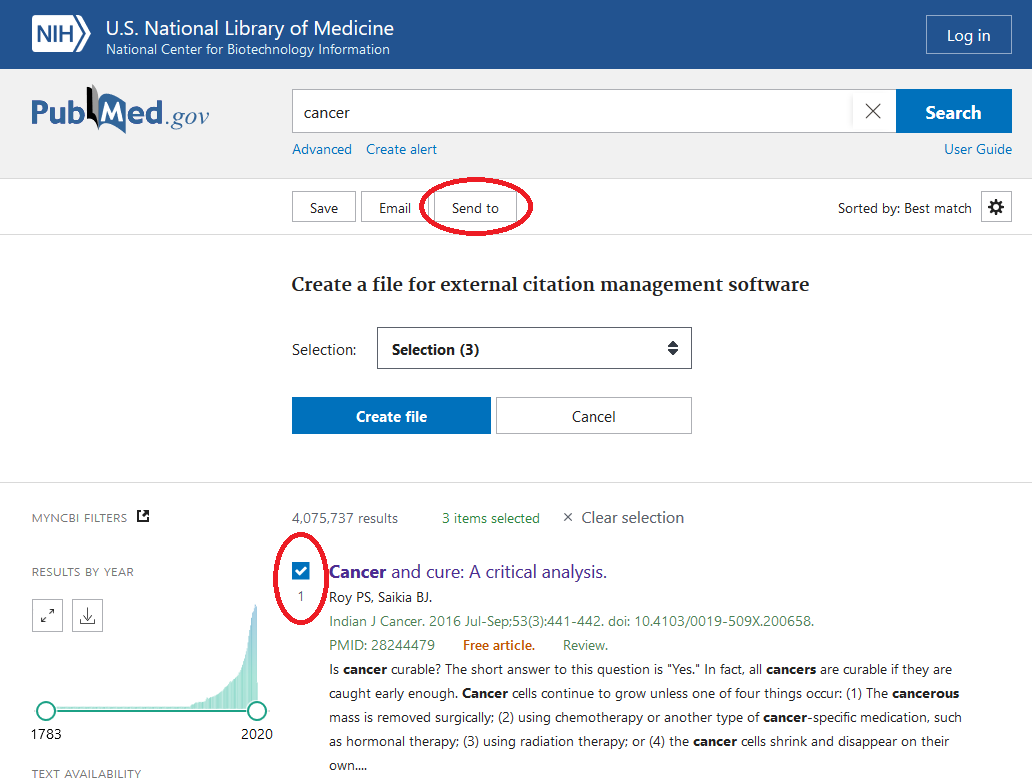Screen dimensions: 1032x780
Task: Open the Advanced search page
Action: pos(322,148)
